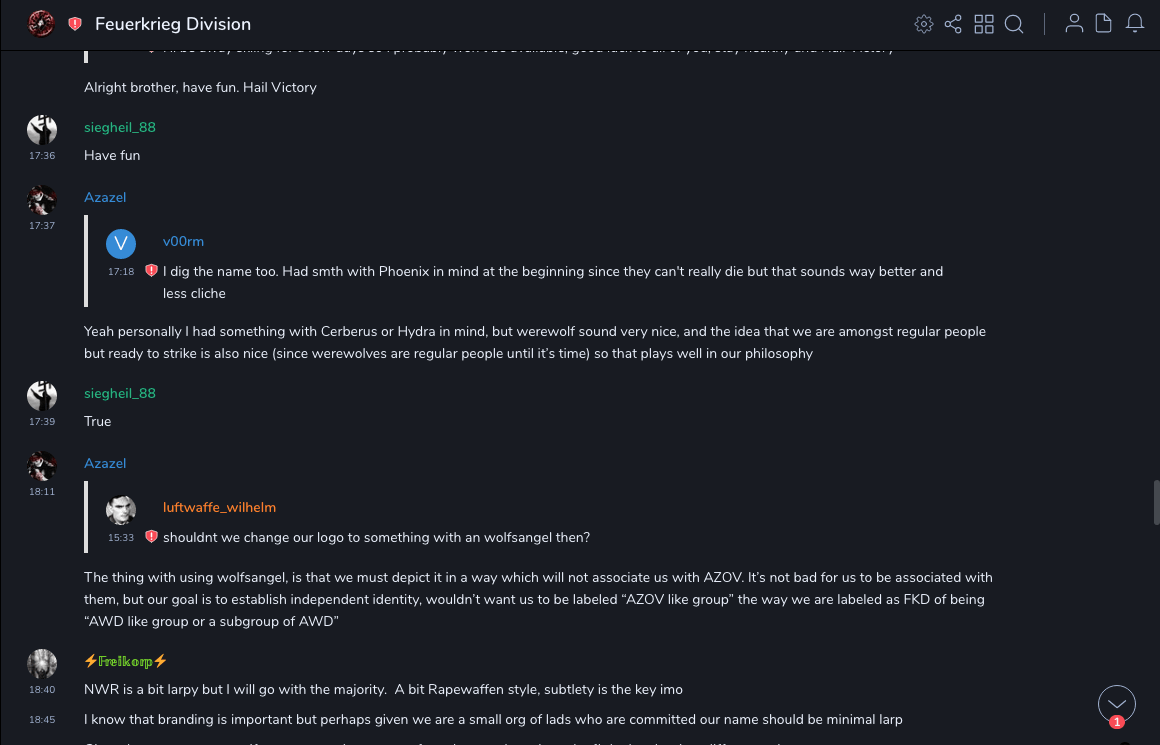Click the red shield beside 15:33 quote

151,537
